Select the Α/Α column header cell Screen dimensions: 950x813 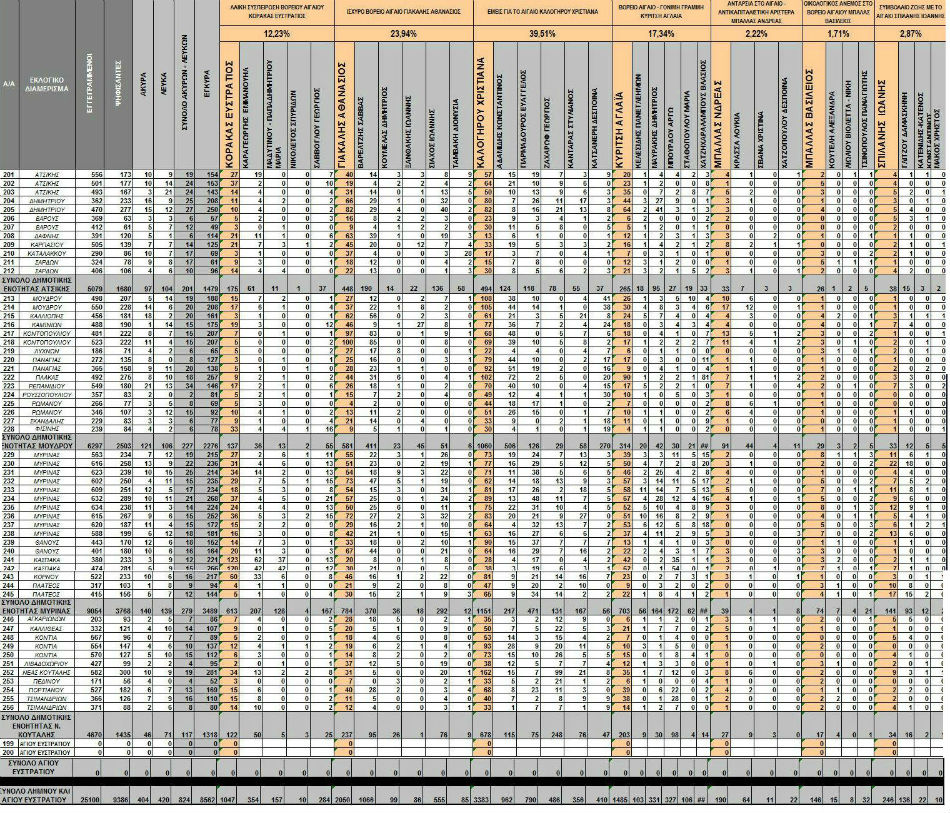9,87
